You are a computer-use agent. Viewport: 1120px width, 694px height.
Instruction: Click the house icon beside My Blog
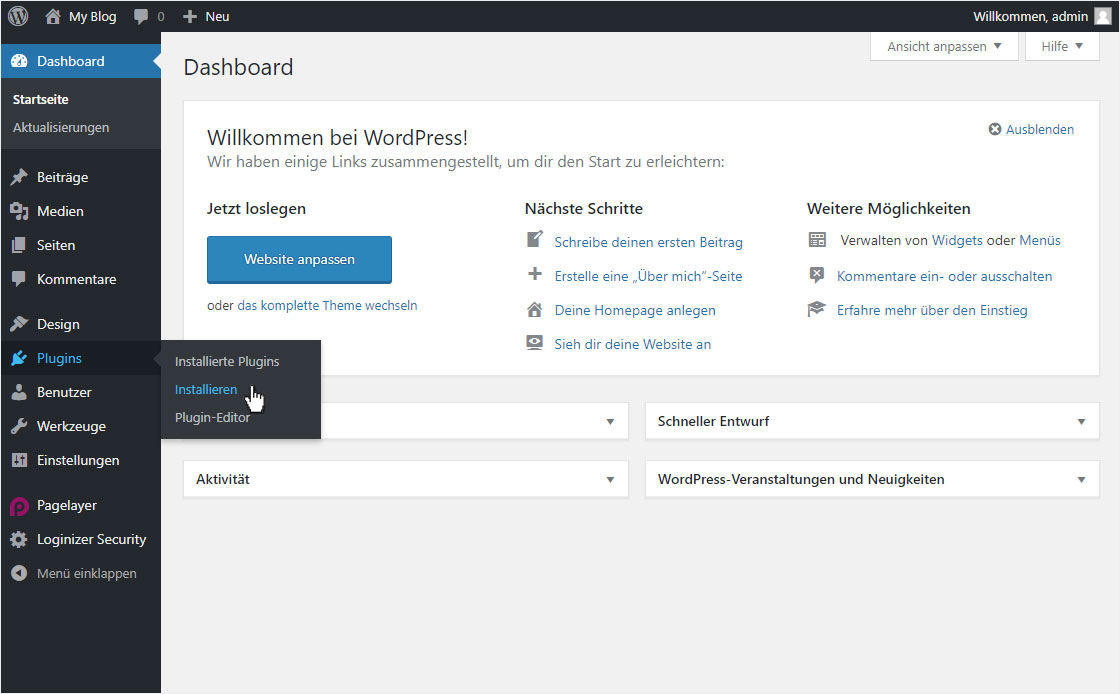(53, 16)
